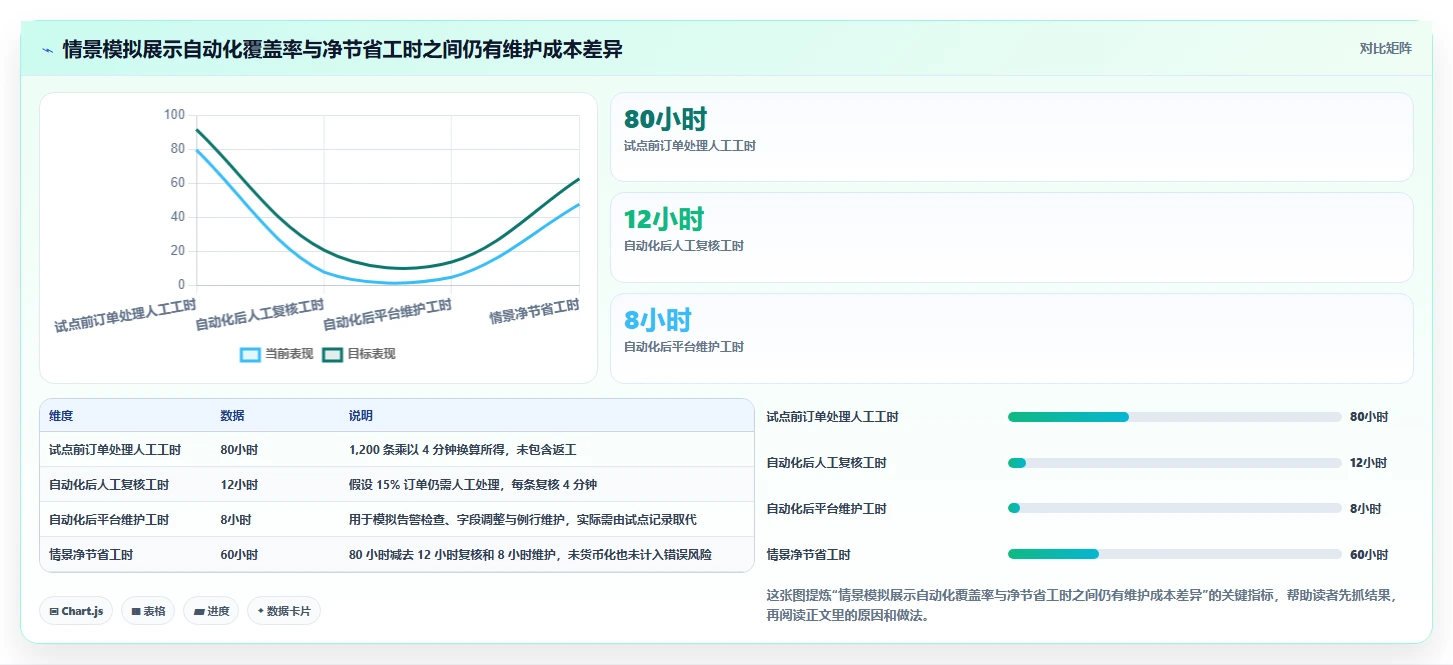Click the 12小时 progress value
The image size is (1453, 665).
(1369, 463)
